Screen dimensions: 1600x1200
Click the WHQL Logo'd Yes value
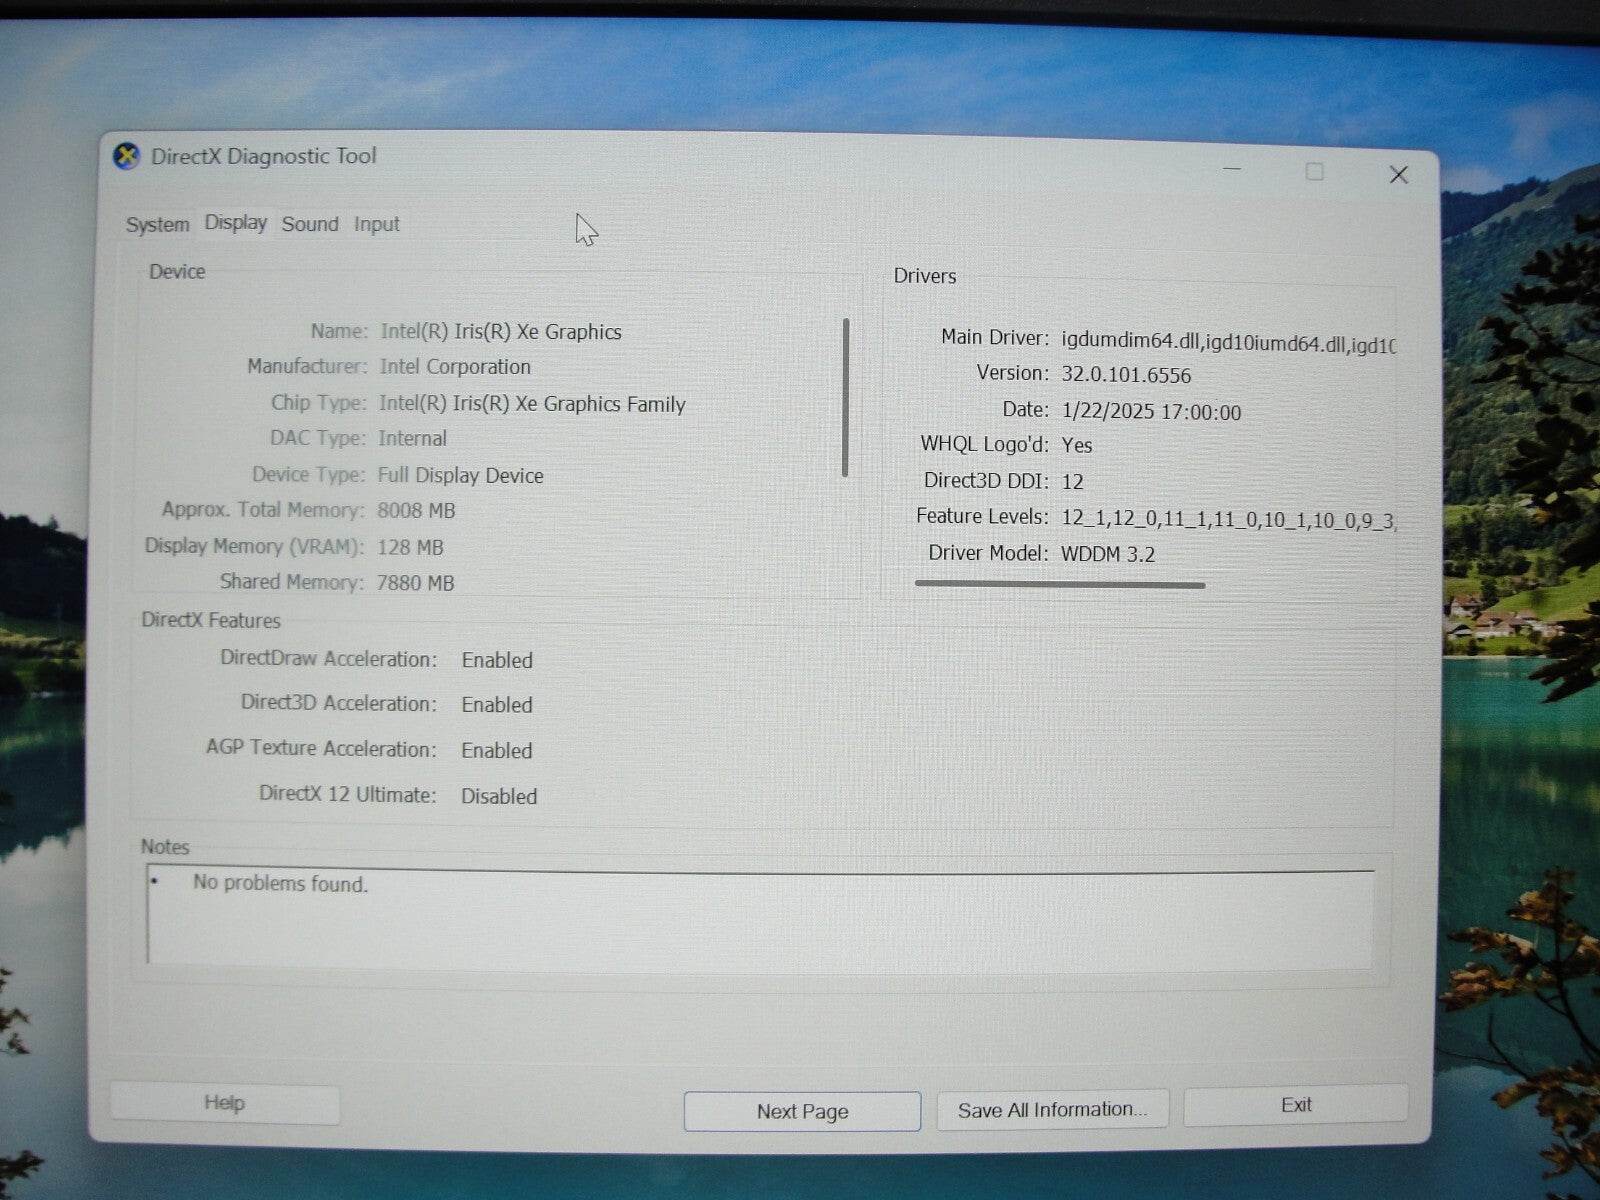click(1077, 445)
